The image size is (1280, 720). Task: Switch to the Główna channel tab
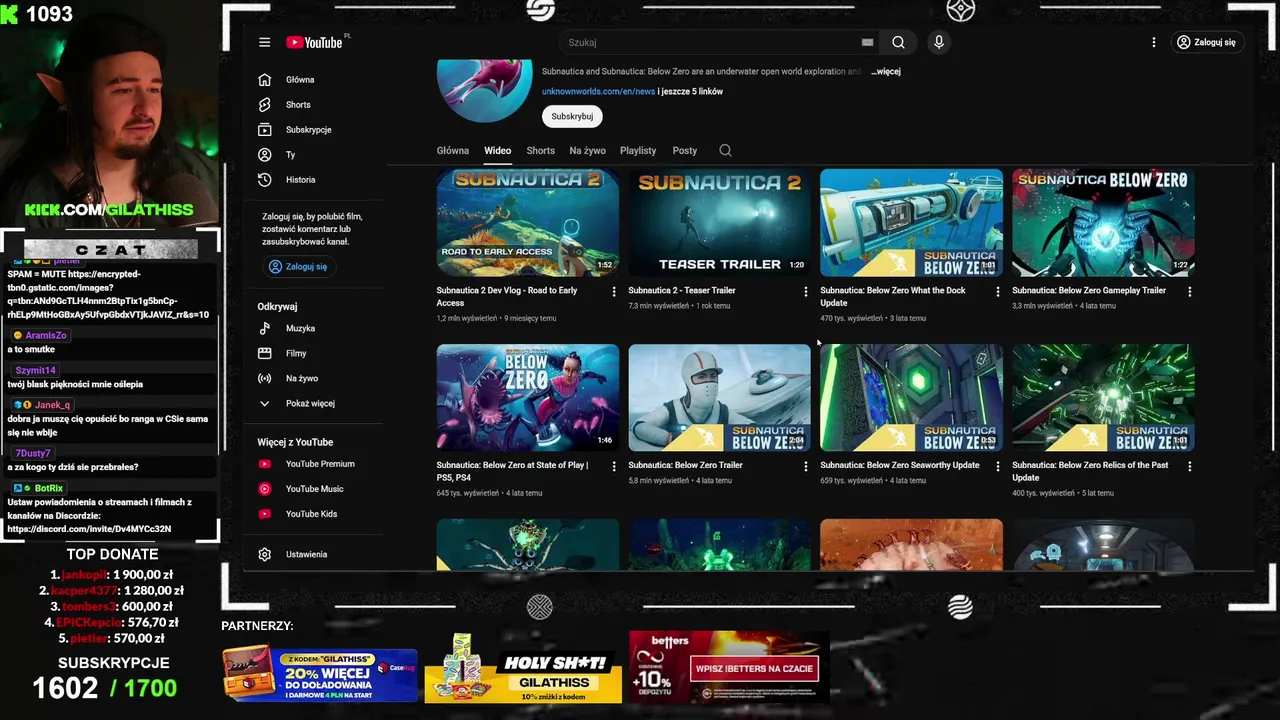(x=452, y=150)
